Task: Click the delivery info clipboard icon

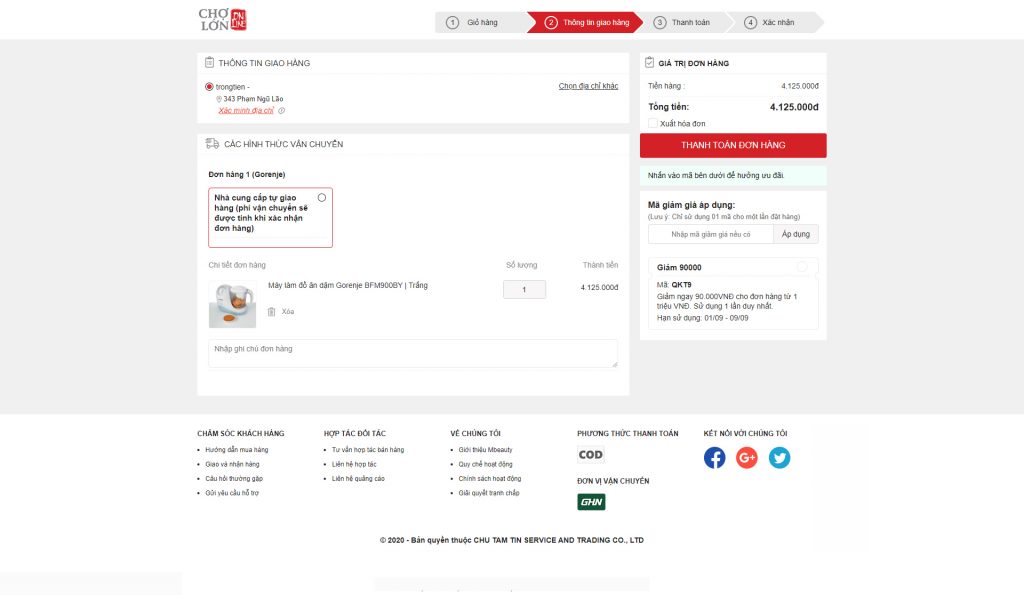Action: click(x=209, y=63)
